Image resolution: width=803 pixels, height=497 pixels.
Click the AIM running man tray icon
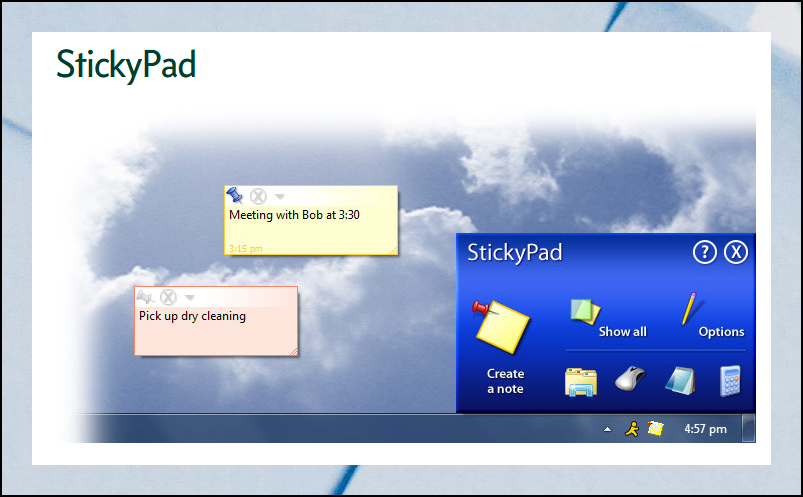(632, 429)
